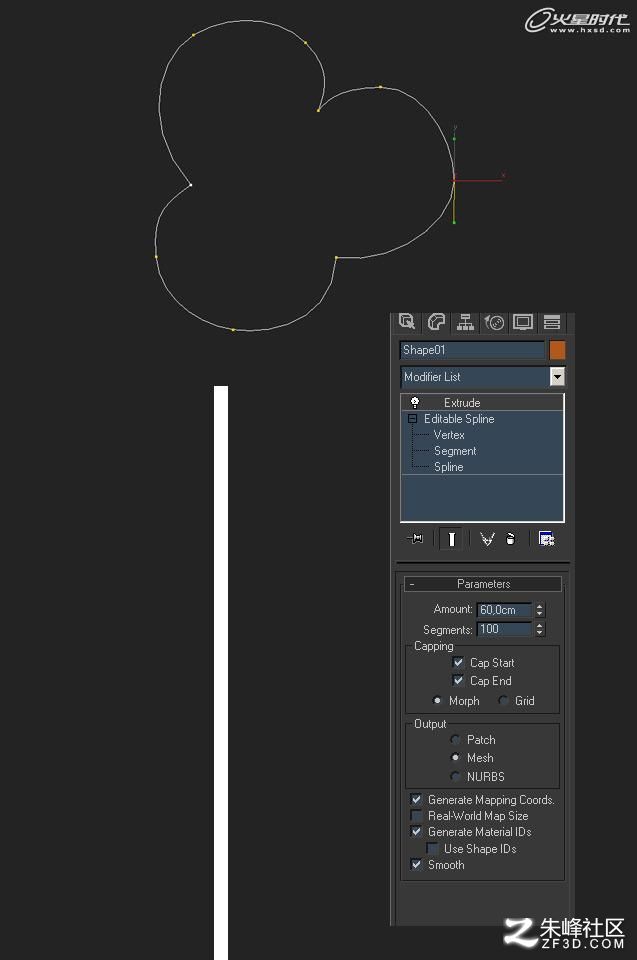Increase Amount with spinner up arrow
The image size is (637, 960).
tap(539, 606)
